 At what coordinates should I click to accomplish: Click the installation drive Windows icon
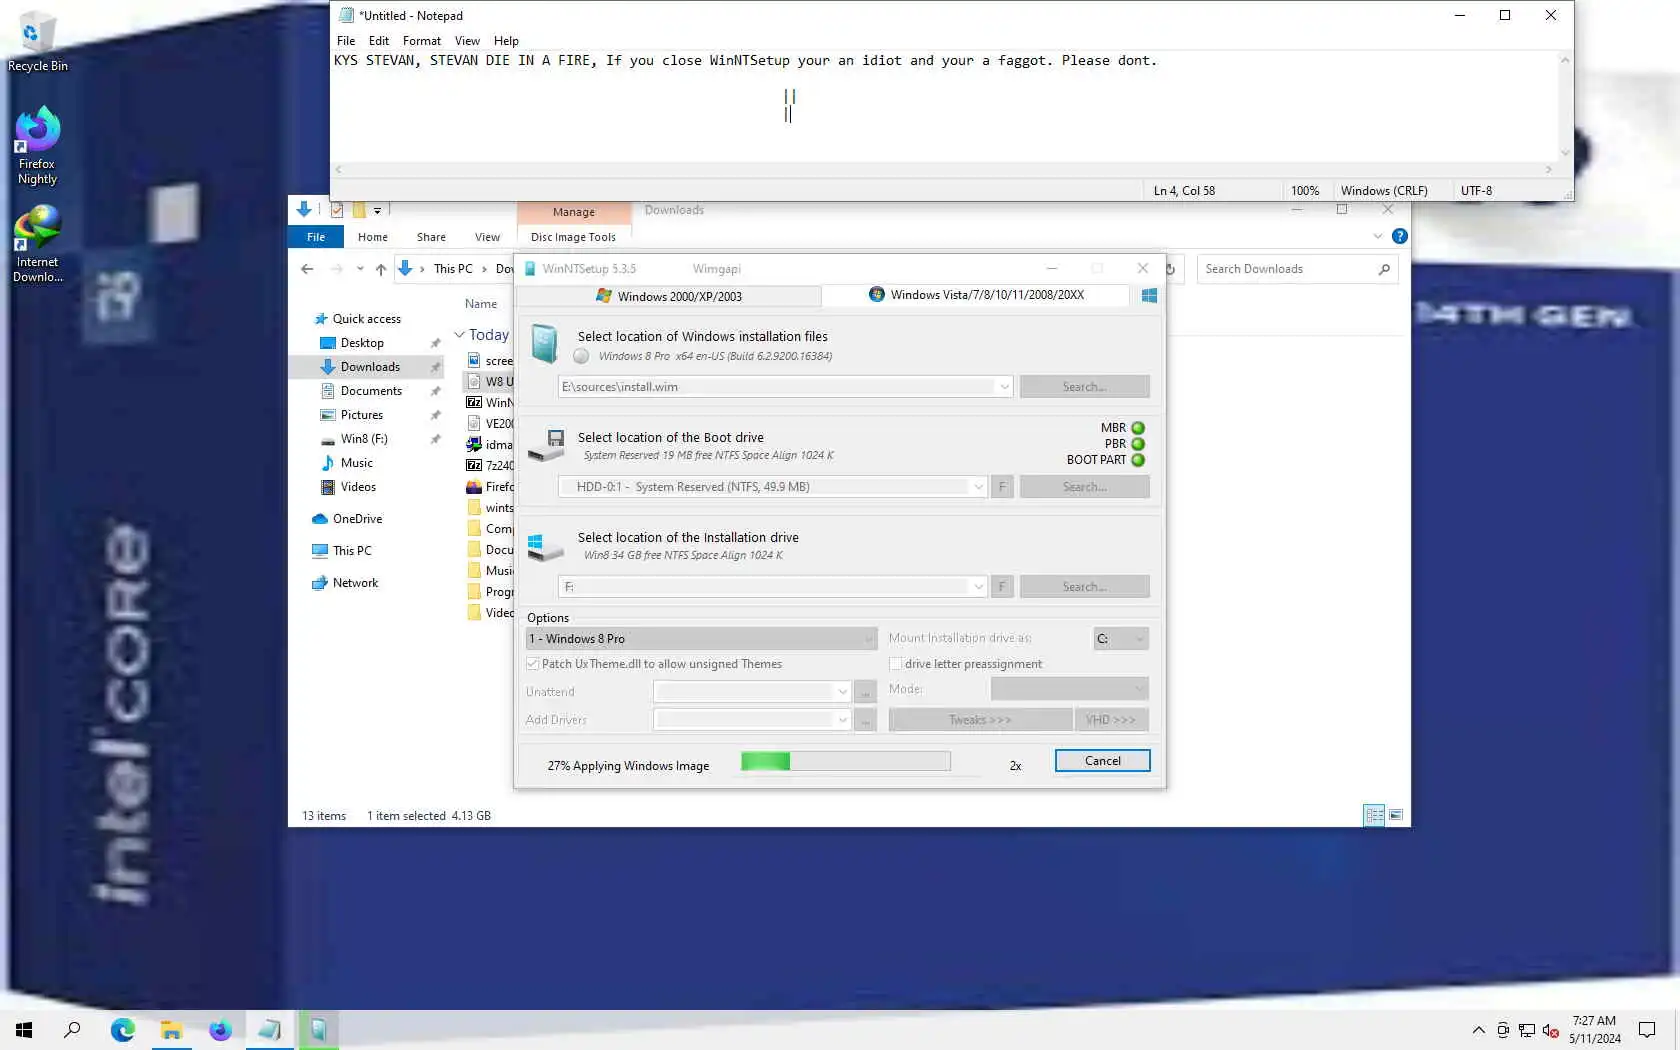545,546
